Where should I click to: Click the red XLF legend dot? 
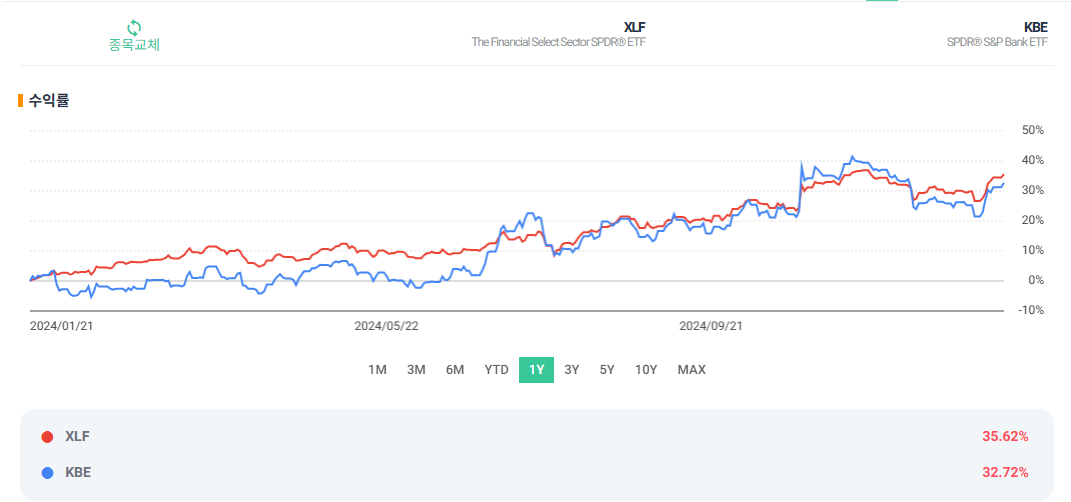pos(47,437)
